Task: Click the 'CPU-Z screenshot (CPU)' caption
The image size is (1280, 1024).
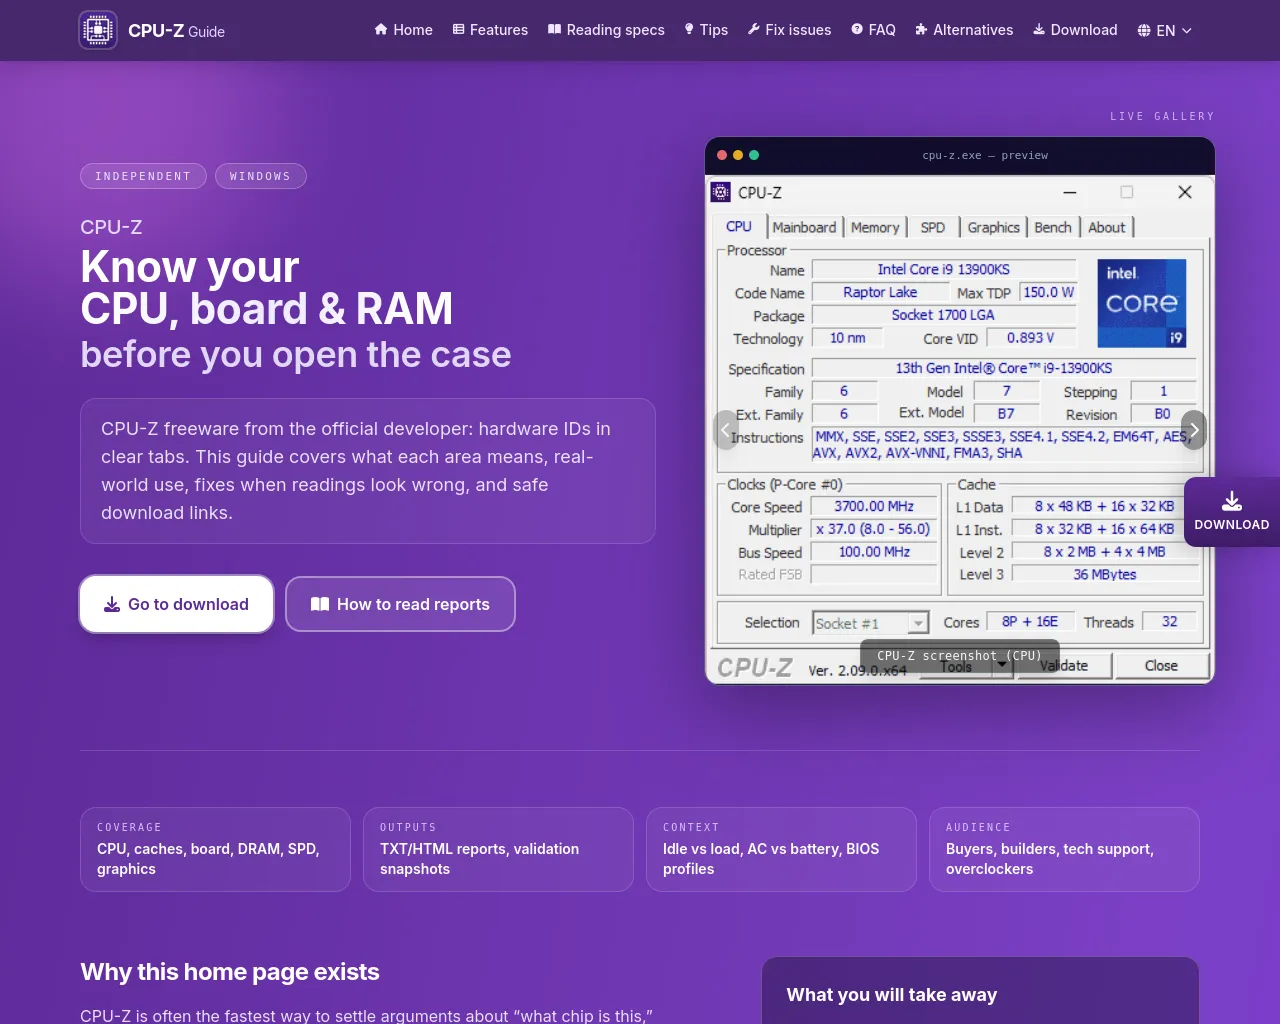Action: point(960,656)
